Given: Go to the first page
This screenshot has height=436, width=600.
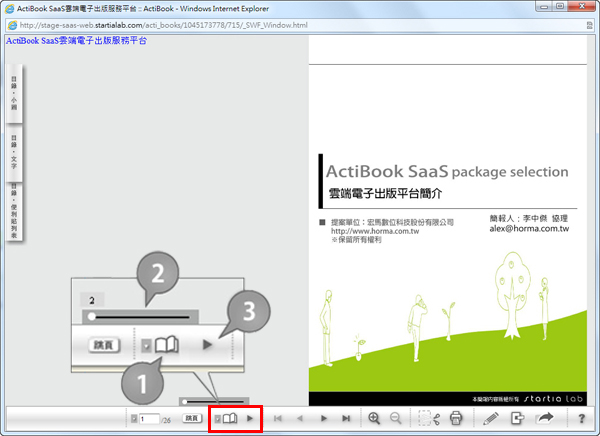Looking at the screenshot, I should click(x=278, y=418).
